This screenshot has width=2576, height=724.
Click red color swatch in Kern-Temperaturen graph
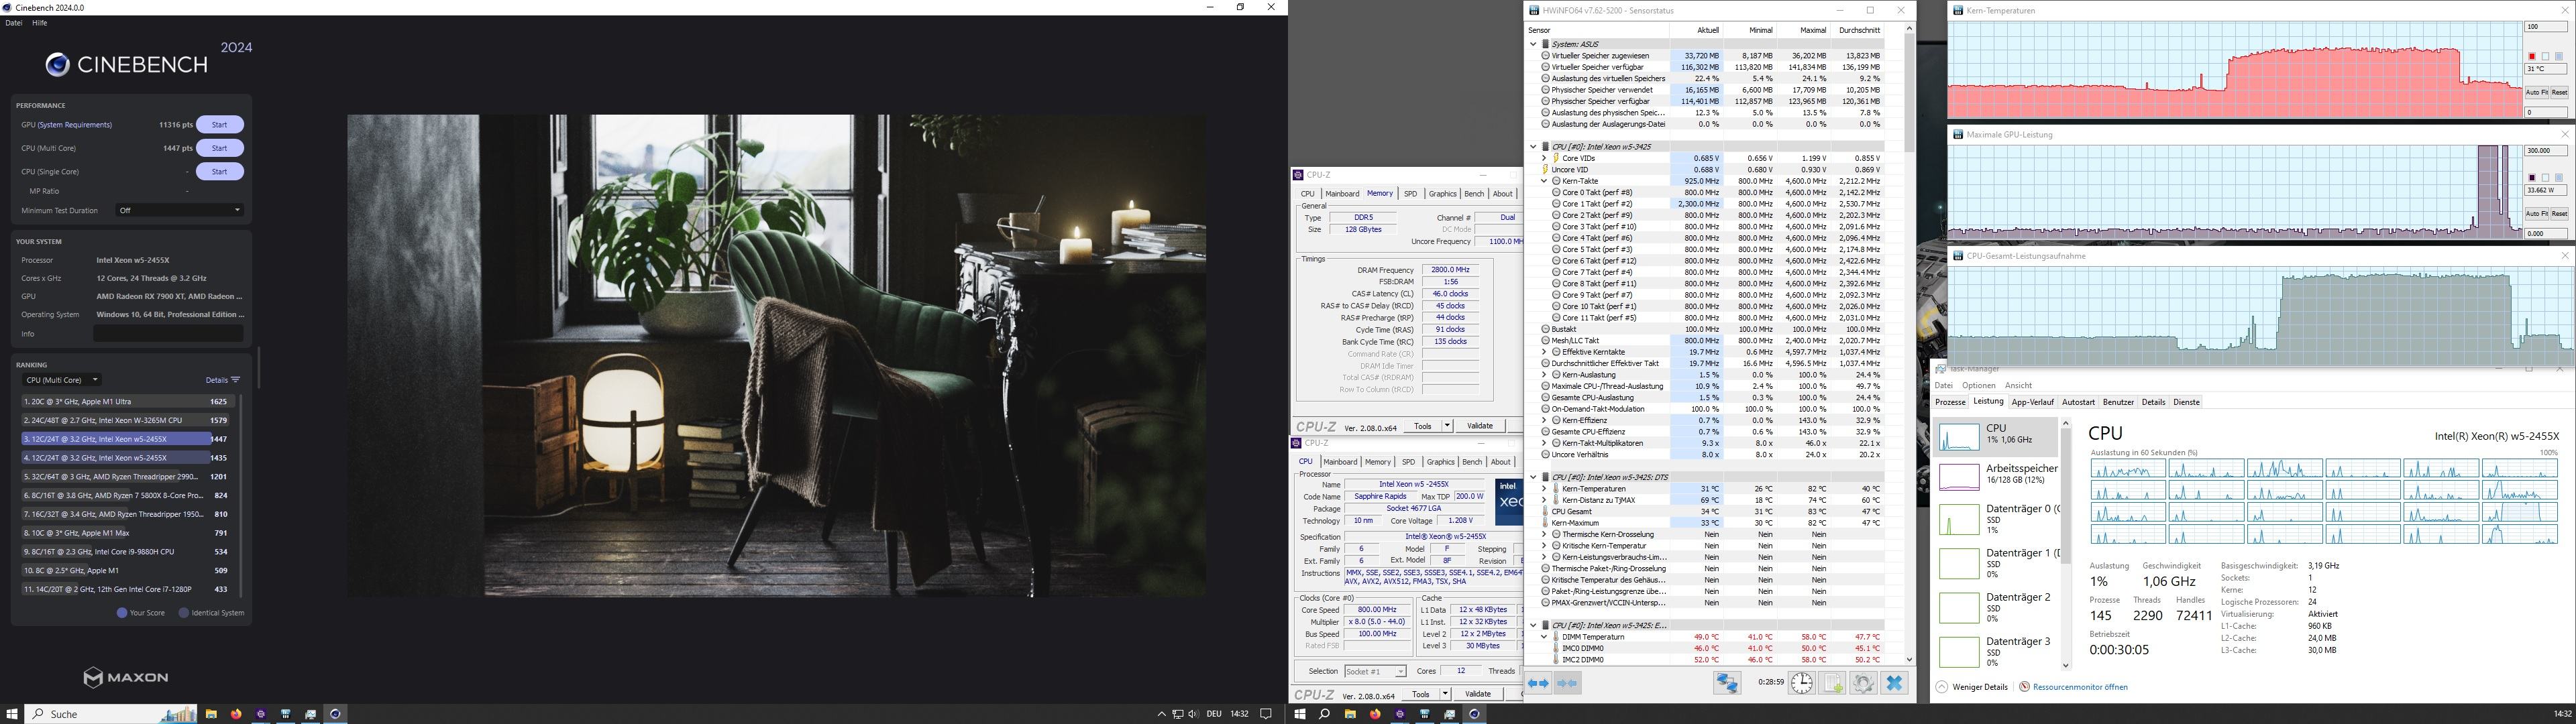pos(2532,56)
